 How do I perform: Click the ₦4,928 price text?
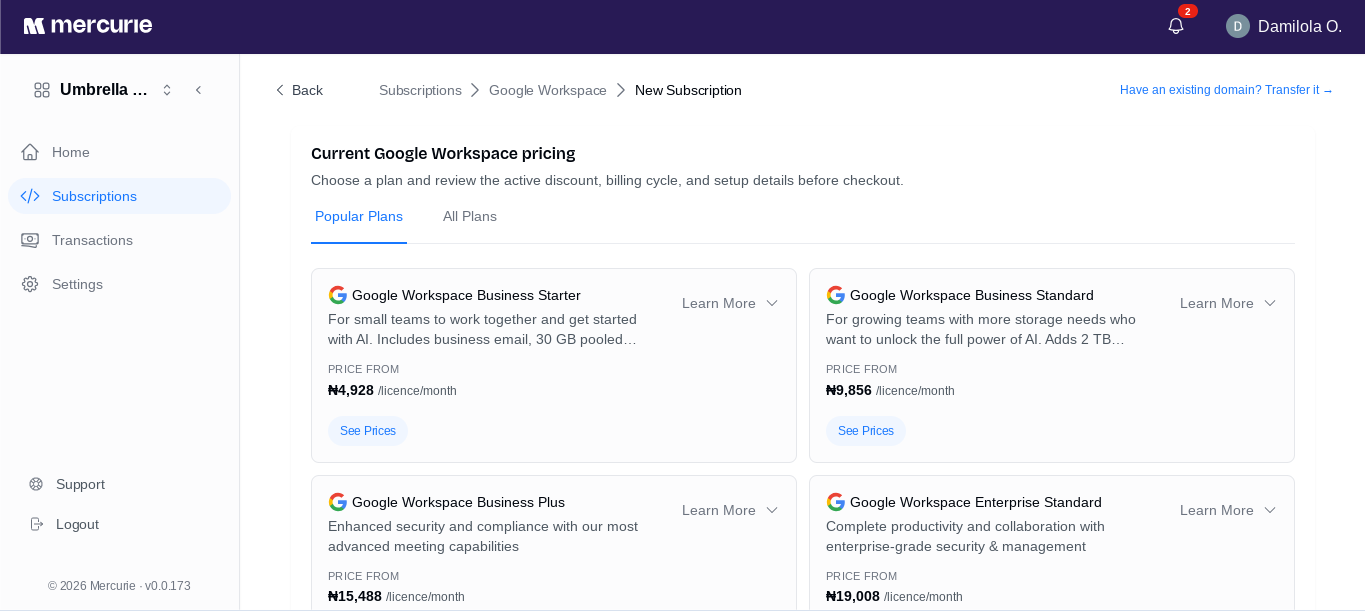(351, 390)
